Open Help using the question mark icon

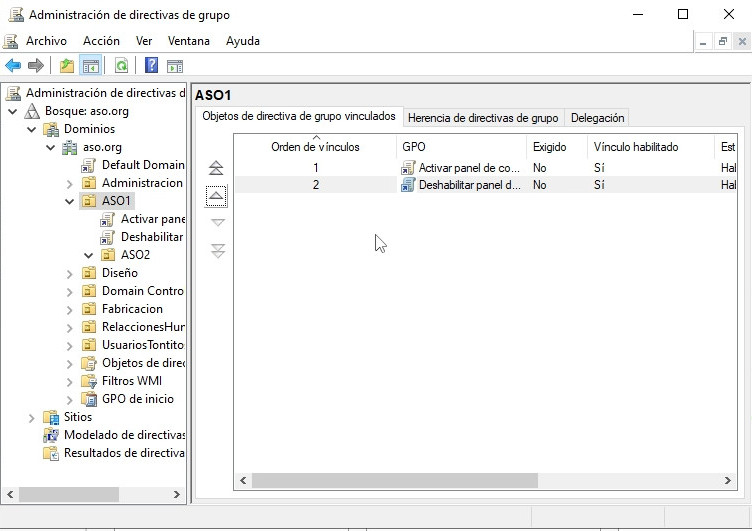coord(151,66)
